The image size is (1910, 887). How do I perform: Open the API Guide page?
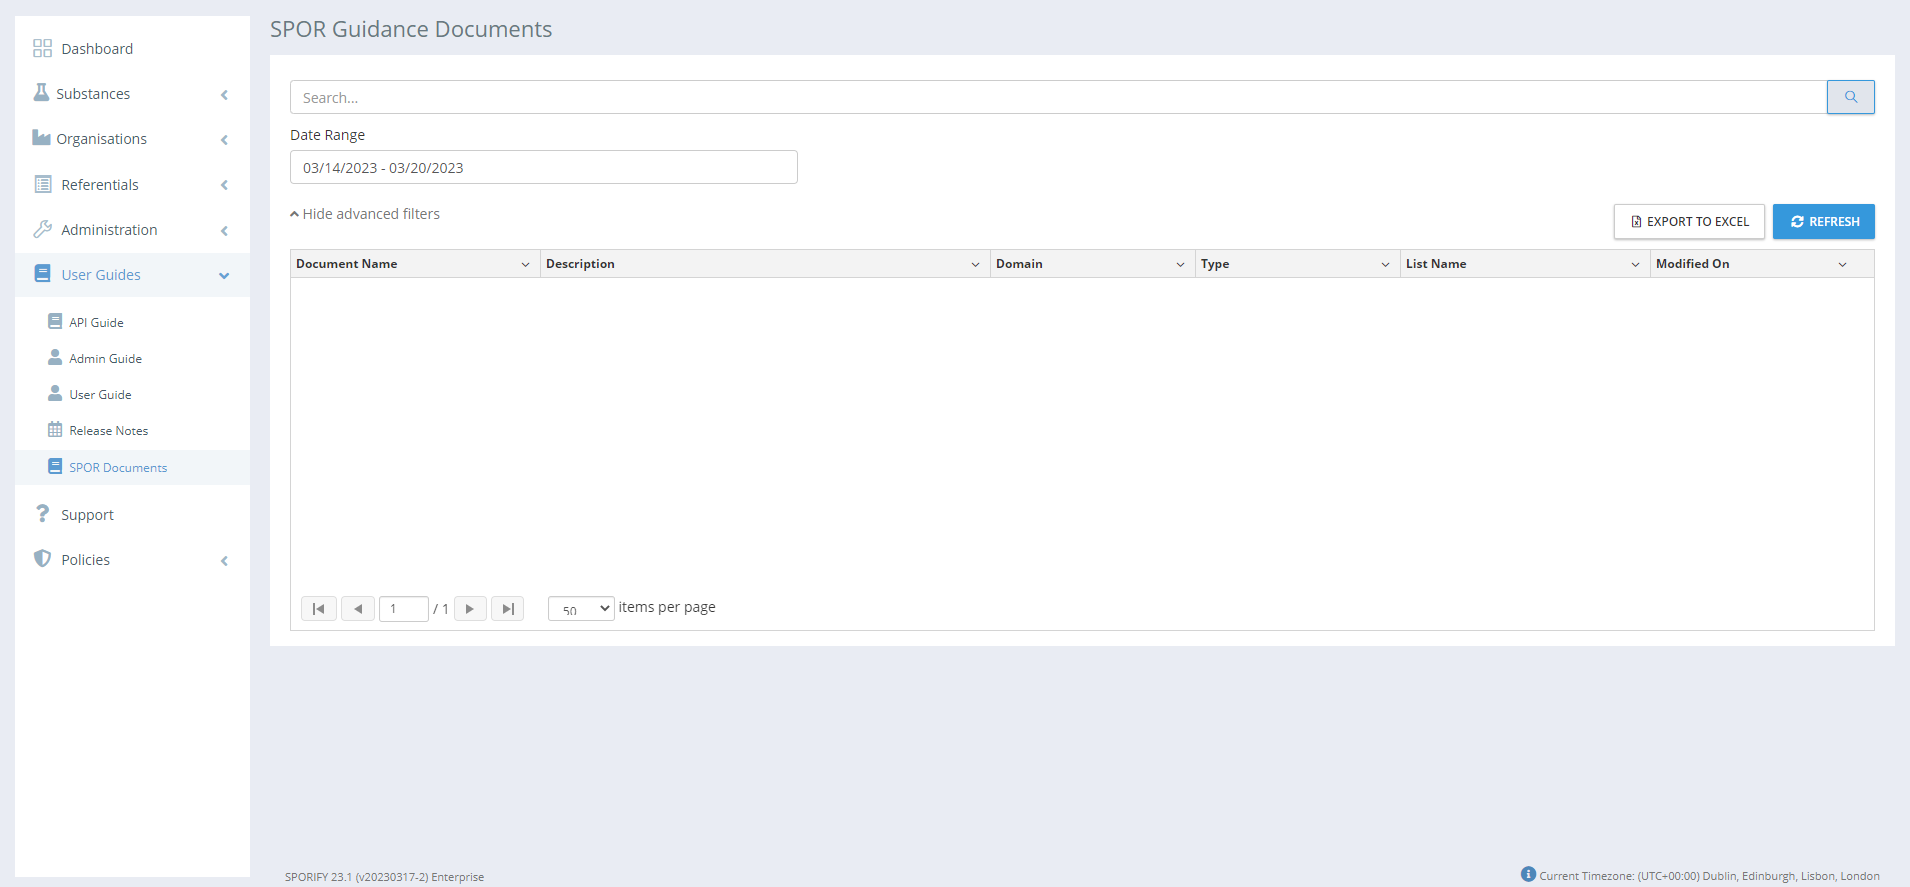tap(96, 323)
